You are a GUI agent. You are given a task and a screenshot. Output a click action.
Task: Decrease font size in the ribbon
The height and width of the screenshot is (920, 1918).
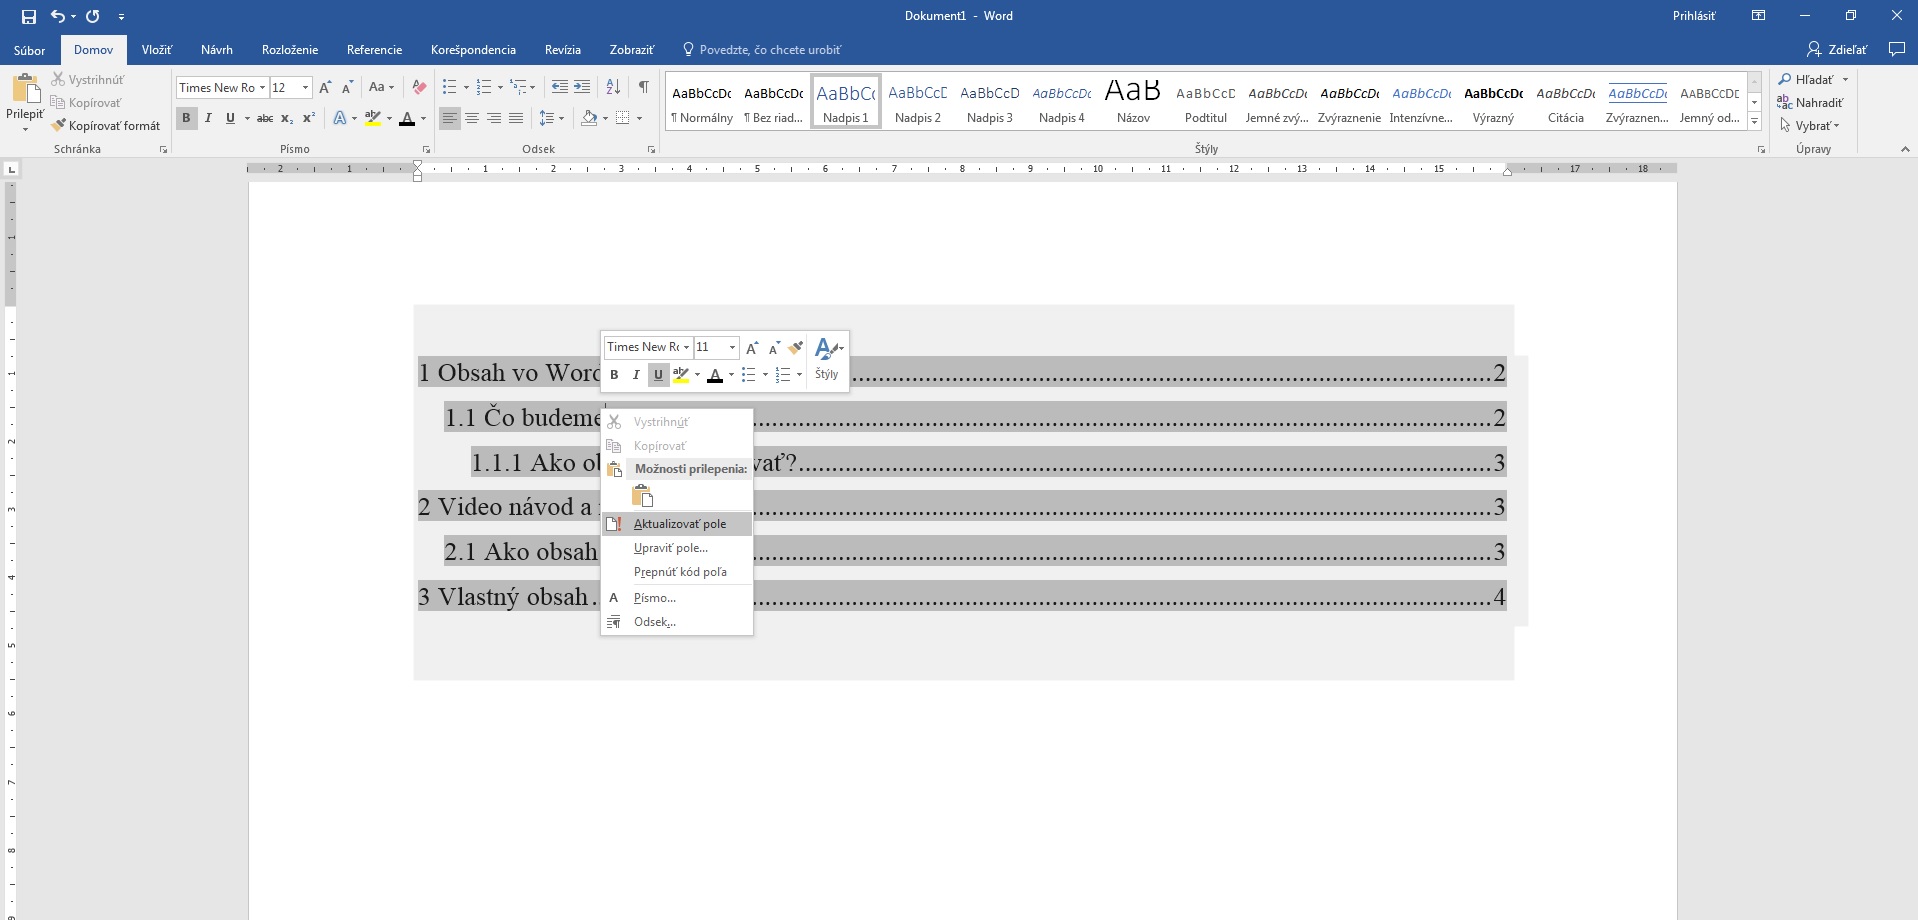click(347, 88)
